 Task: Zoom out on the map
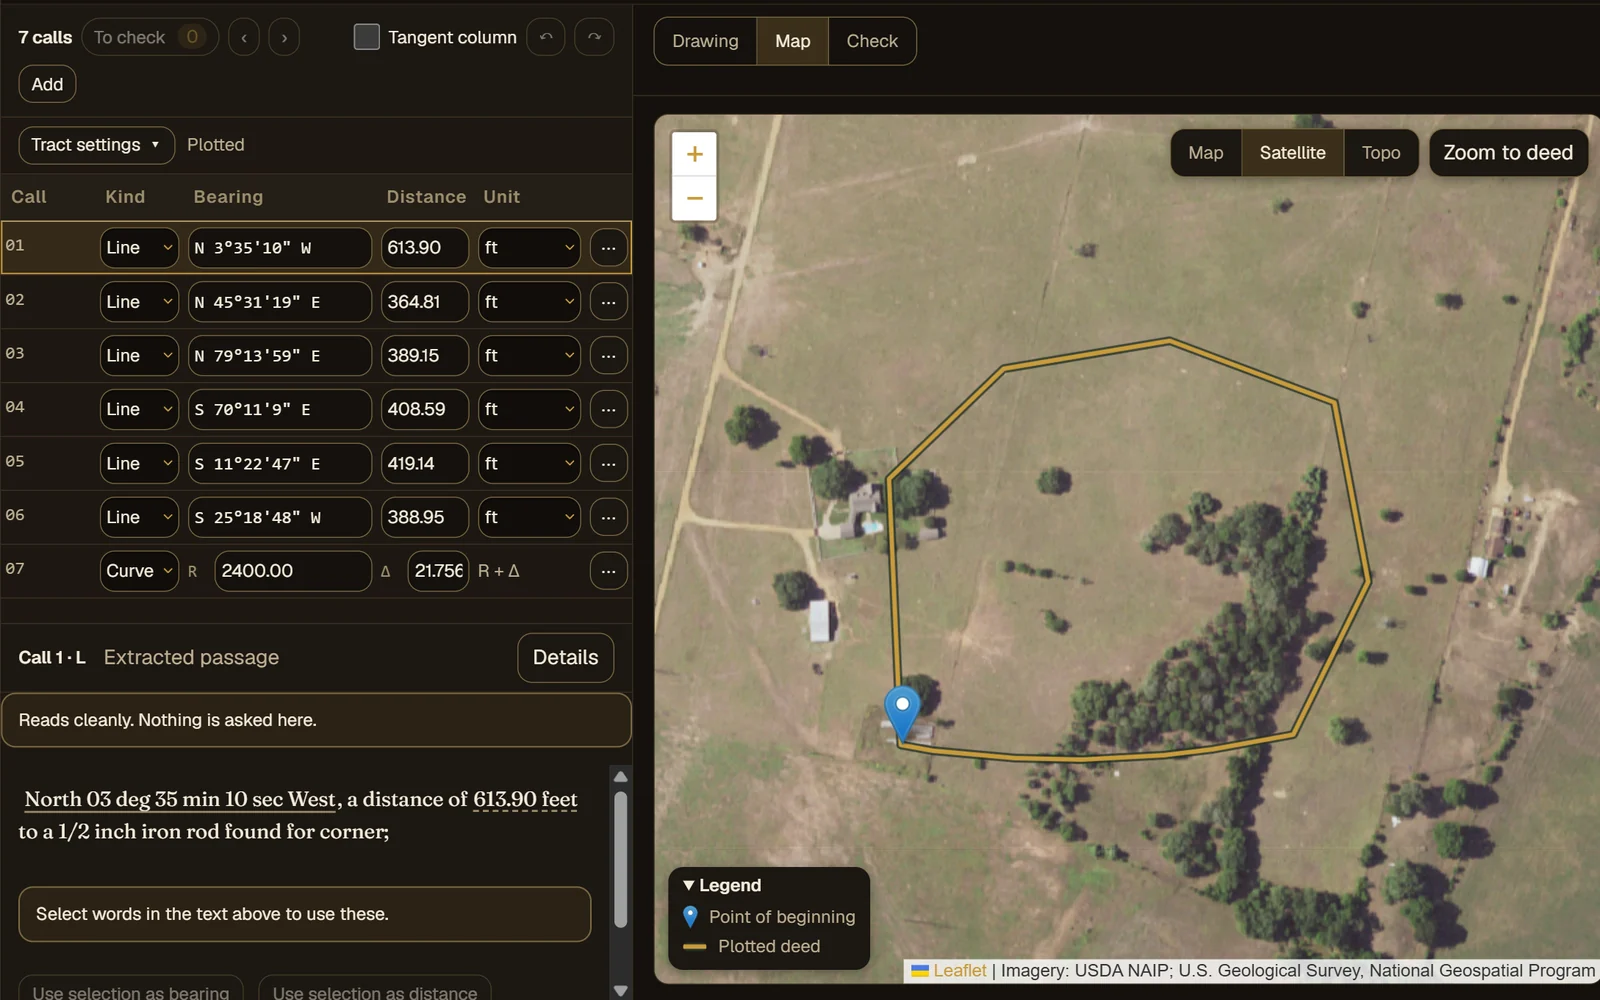point(695,198)
